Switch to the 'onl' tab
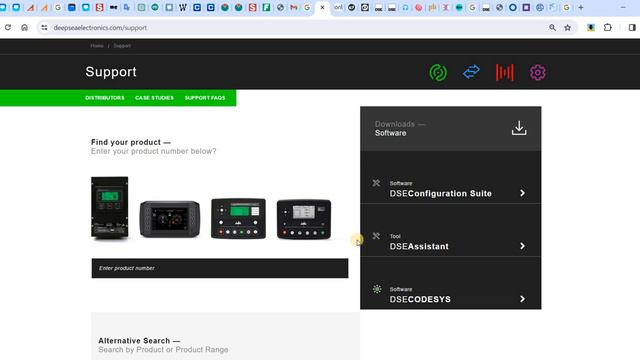 click(338, 7)
